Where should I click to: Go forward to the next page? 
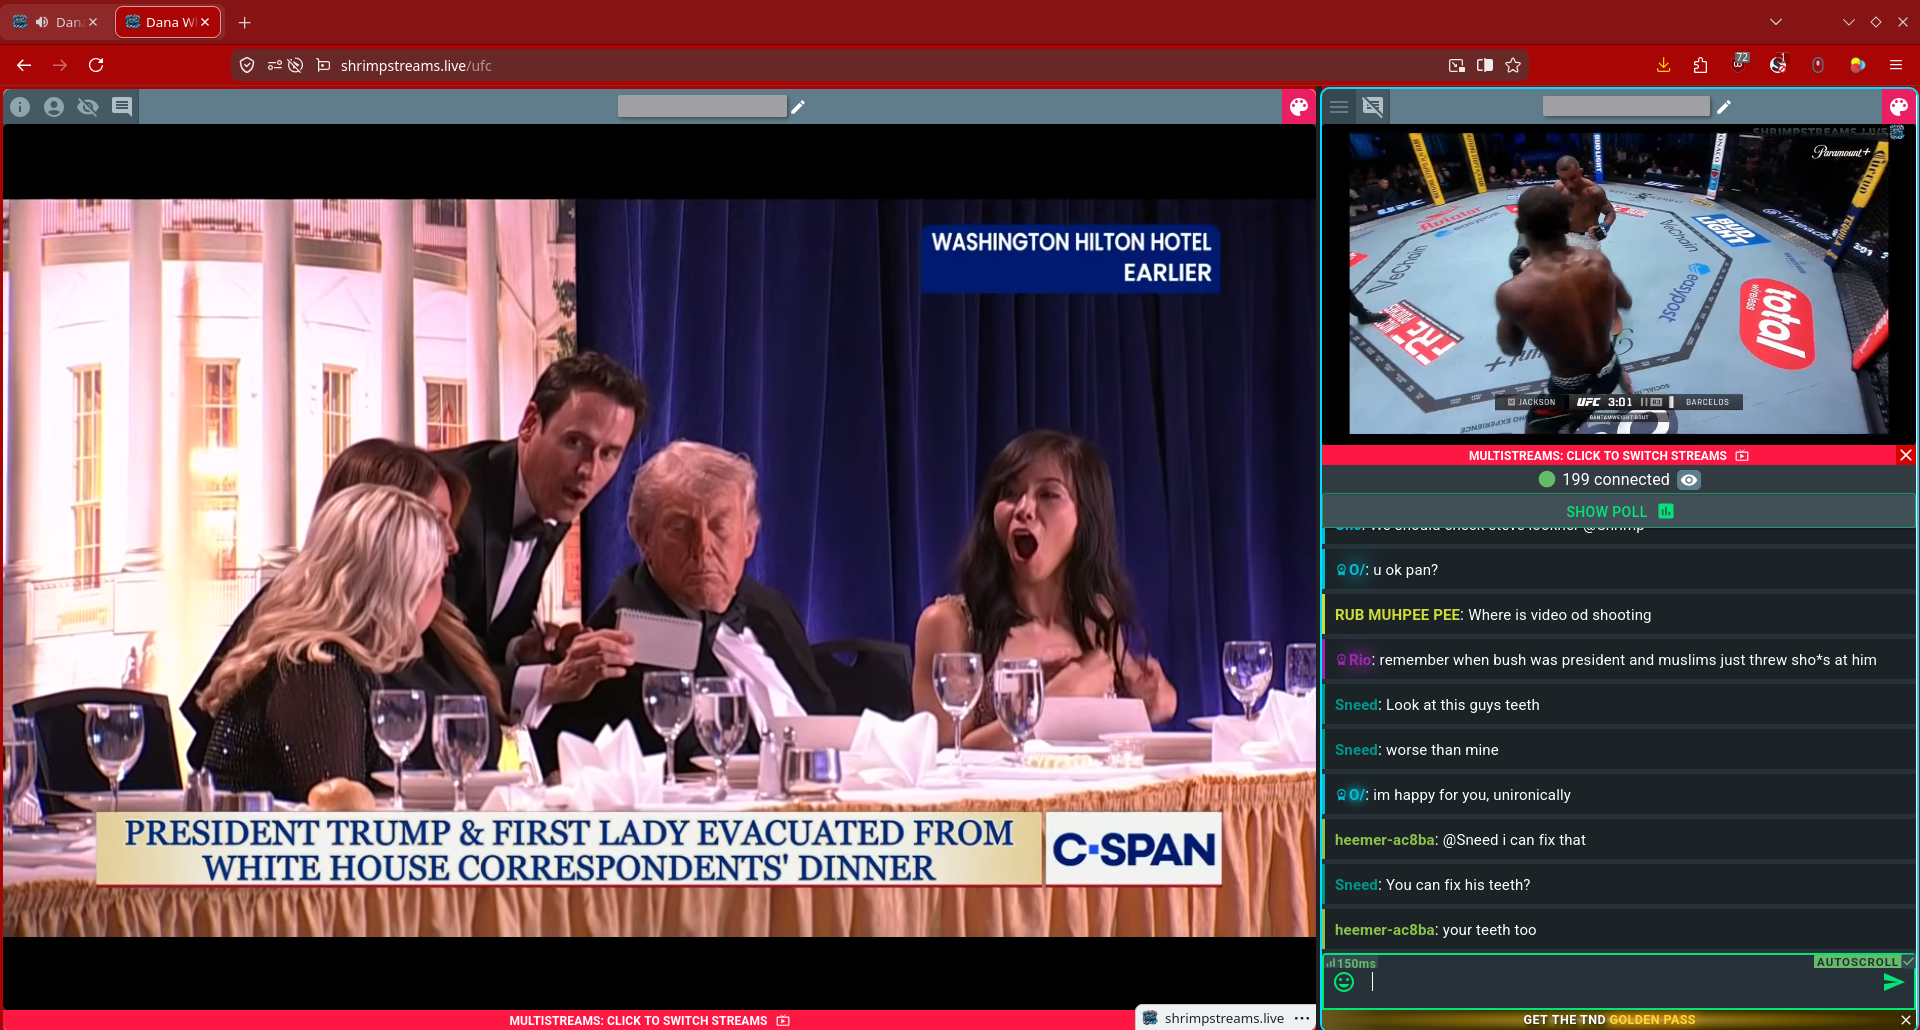60,65
